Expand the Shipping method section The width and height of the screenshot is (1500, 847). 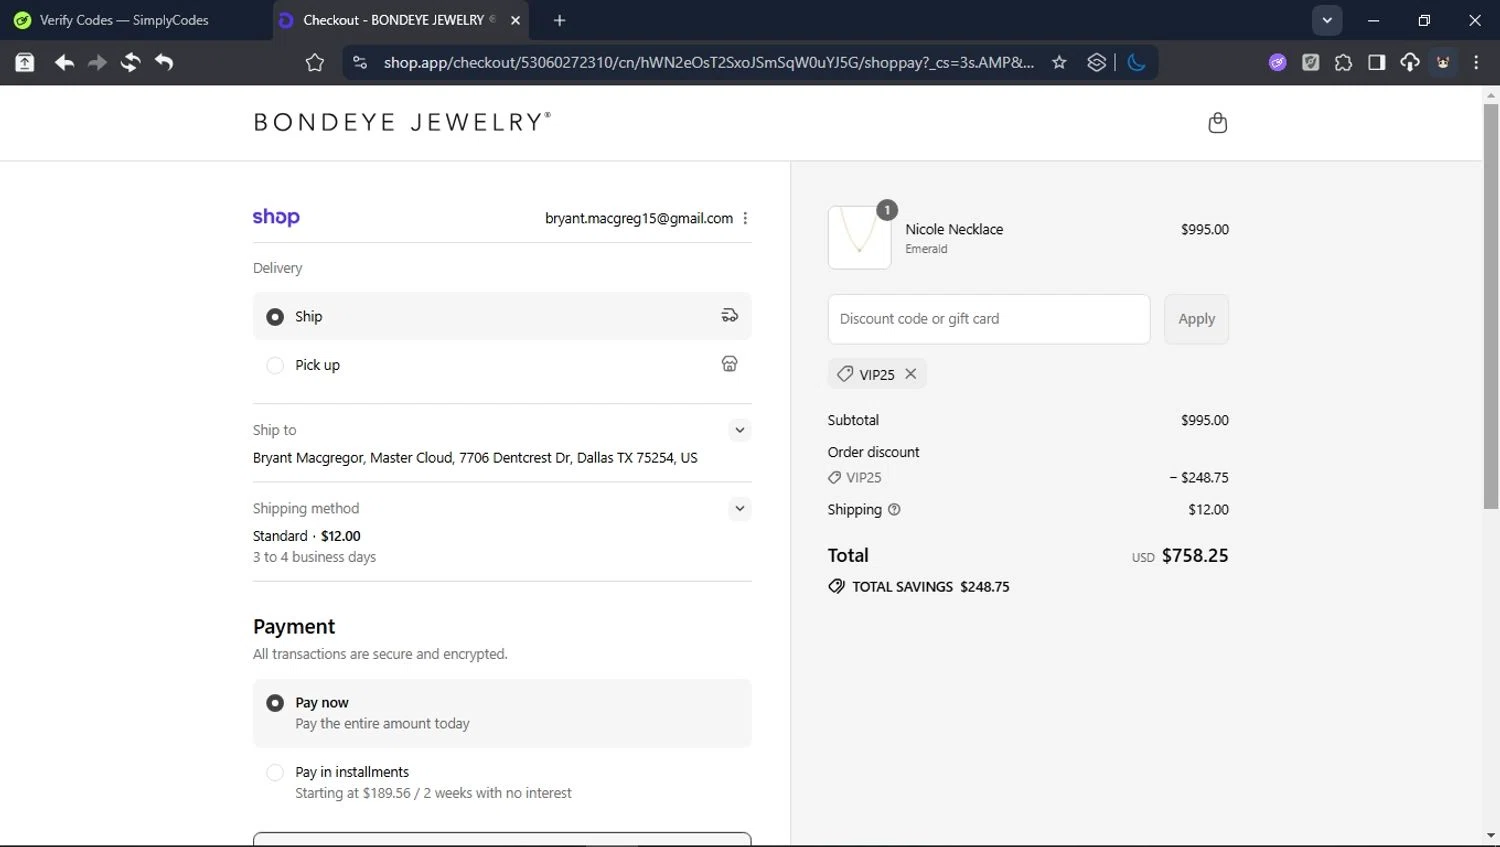pyautogui.click(x=739, y=508)
